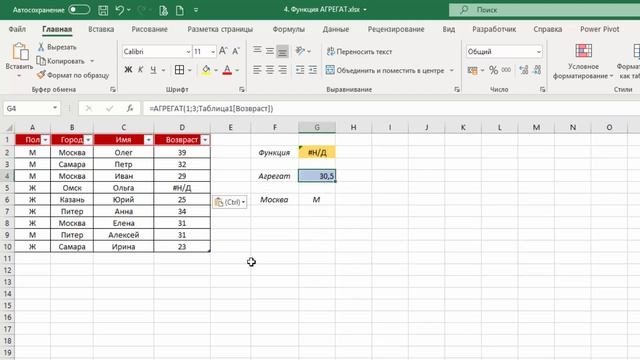The height and width of the screenshot is (360, 640).
Task: Expand the fill color dropdown arrow
Action: tap(216, 70)
